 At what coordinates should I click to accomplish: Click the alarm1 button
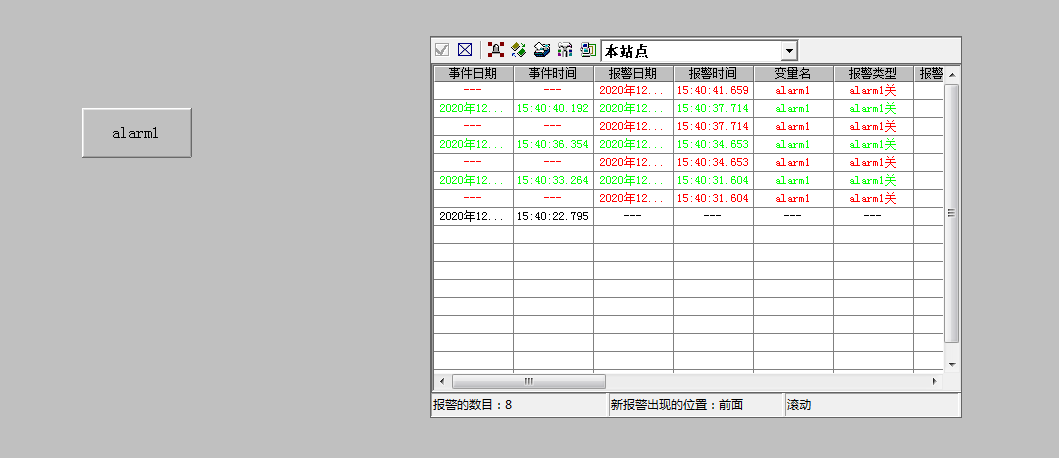(x=136, y=133)
